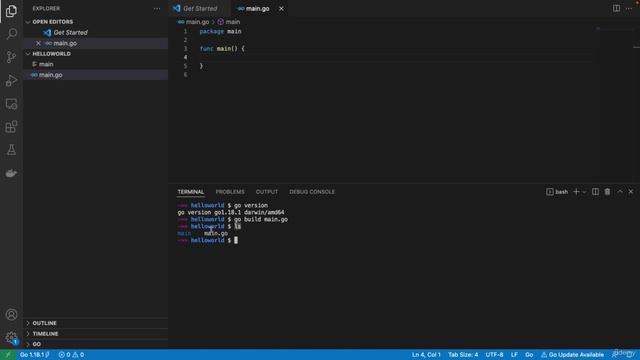
Task: Collapse the HELLOWORLD folder section
Action: (x=51, y=54)
